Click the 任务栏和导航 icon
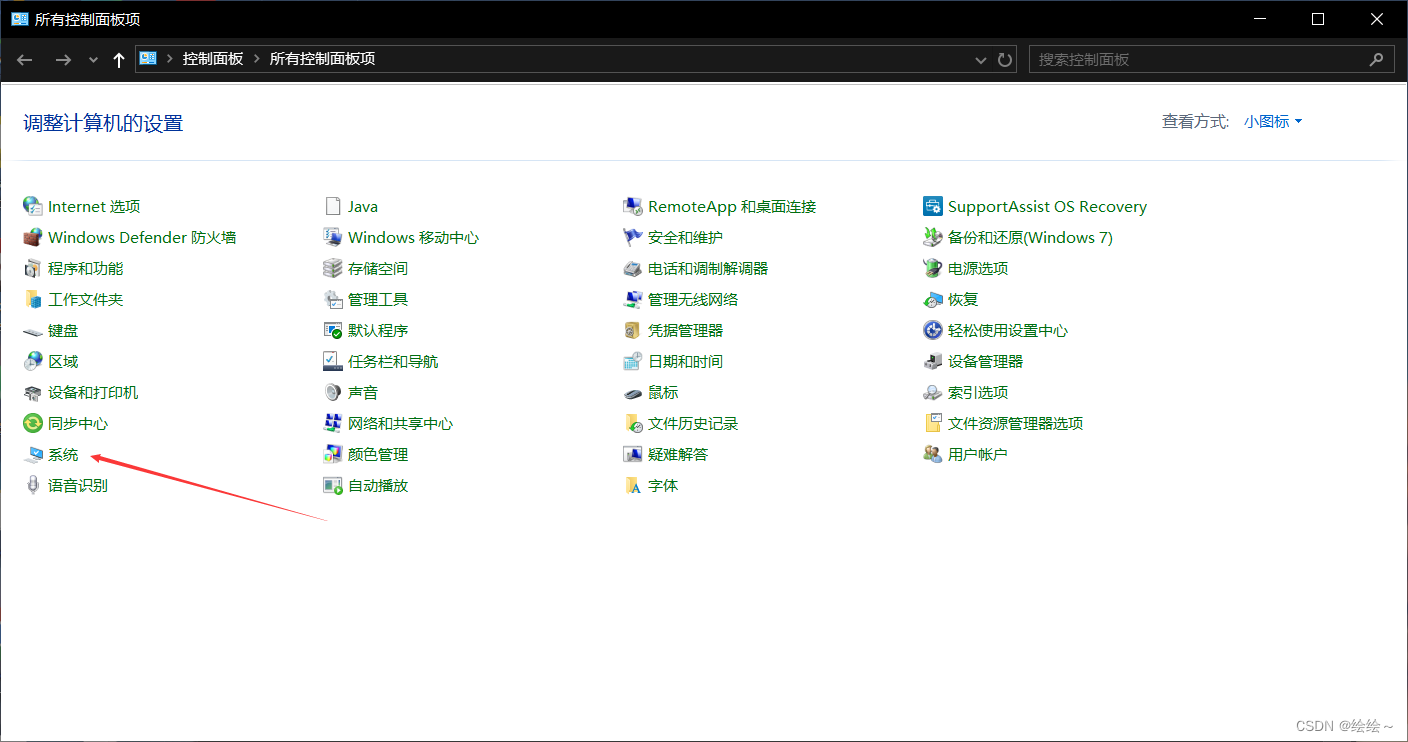This screenshot has width=1408, height=742. pyautogui.click(x=333, y=361)
